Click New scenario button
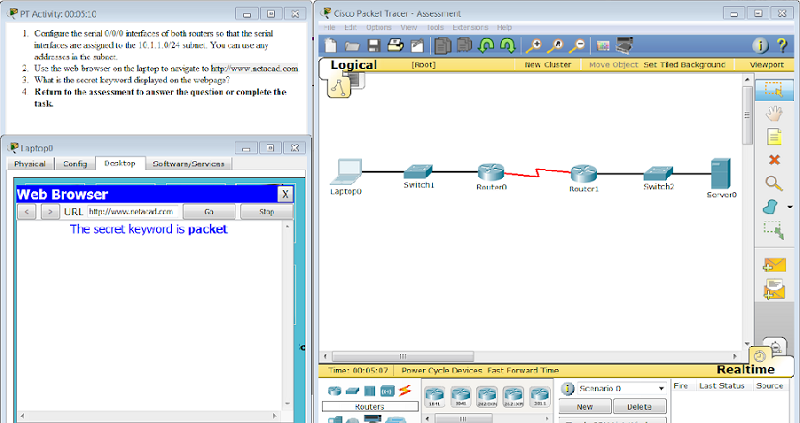800x423 pixels. point(585,407)
